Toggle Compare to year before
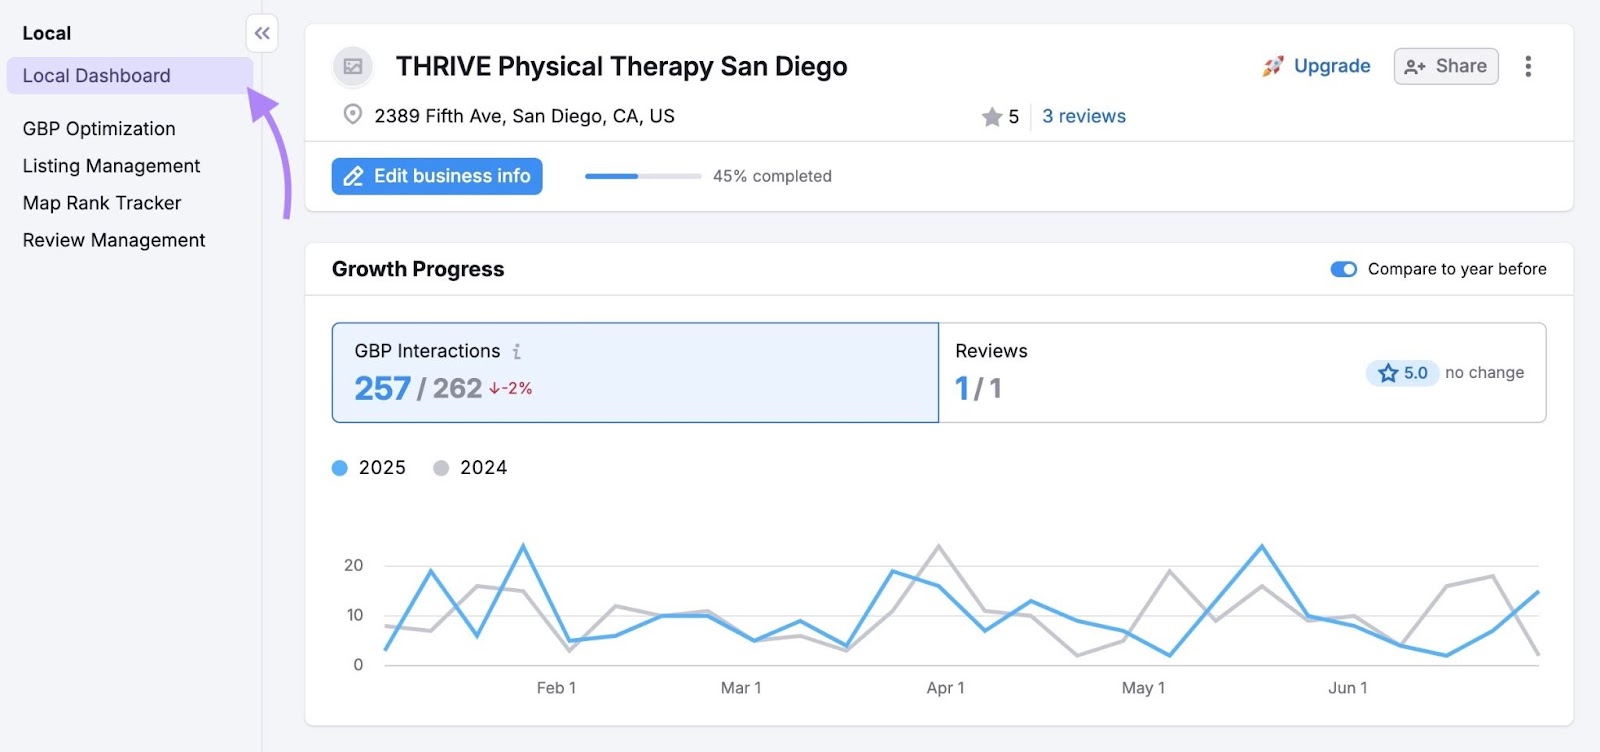Image resolution: width=1600 pixels, height=752 pixels. click(1344, 269)
